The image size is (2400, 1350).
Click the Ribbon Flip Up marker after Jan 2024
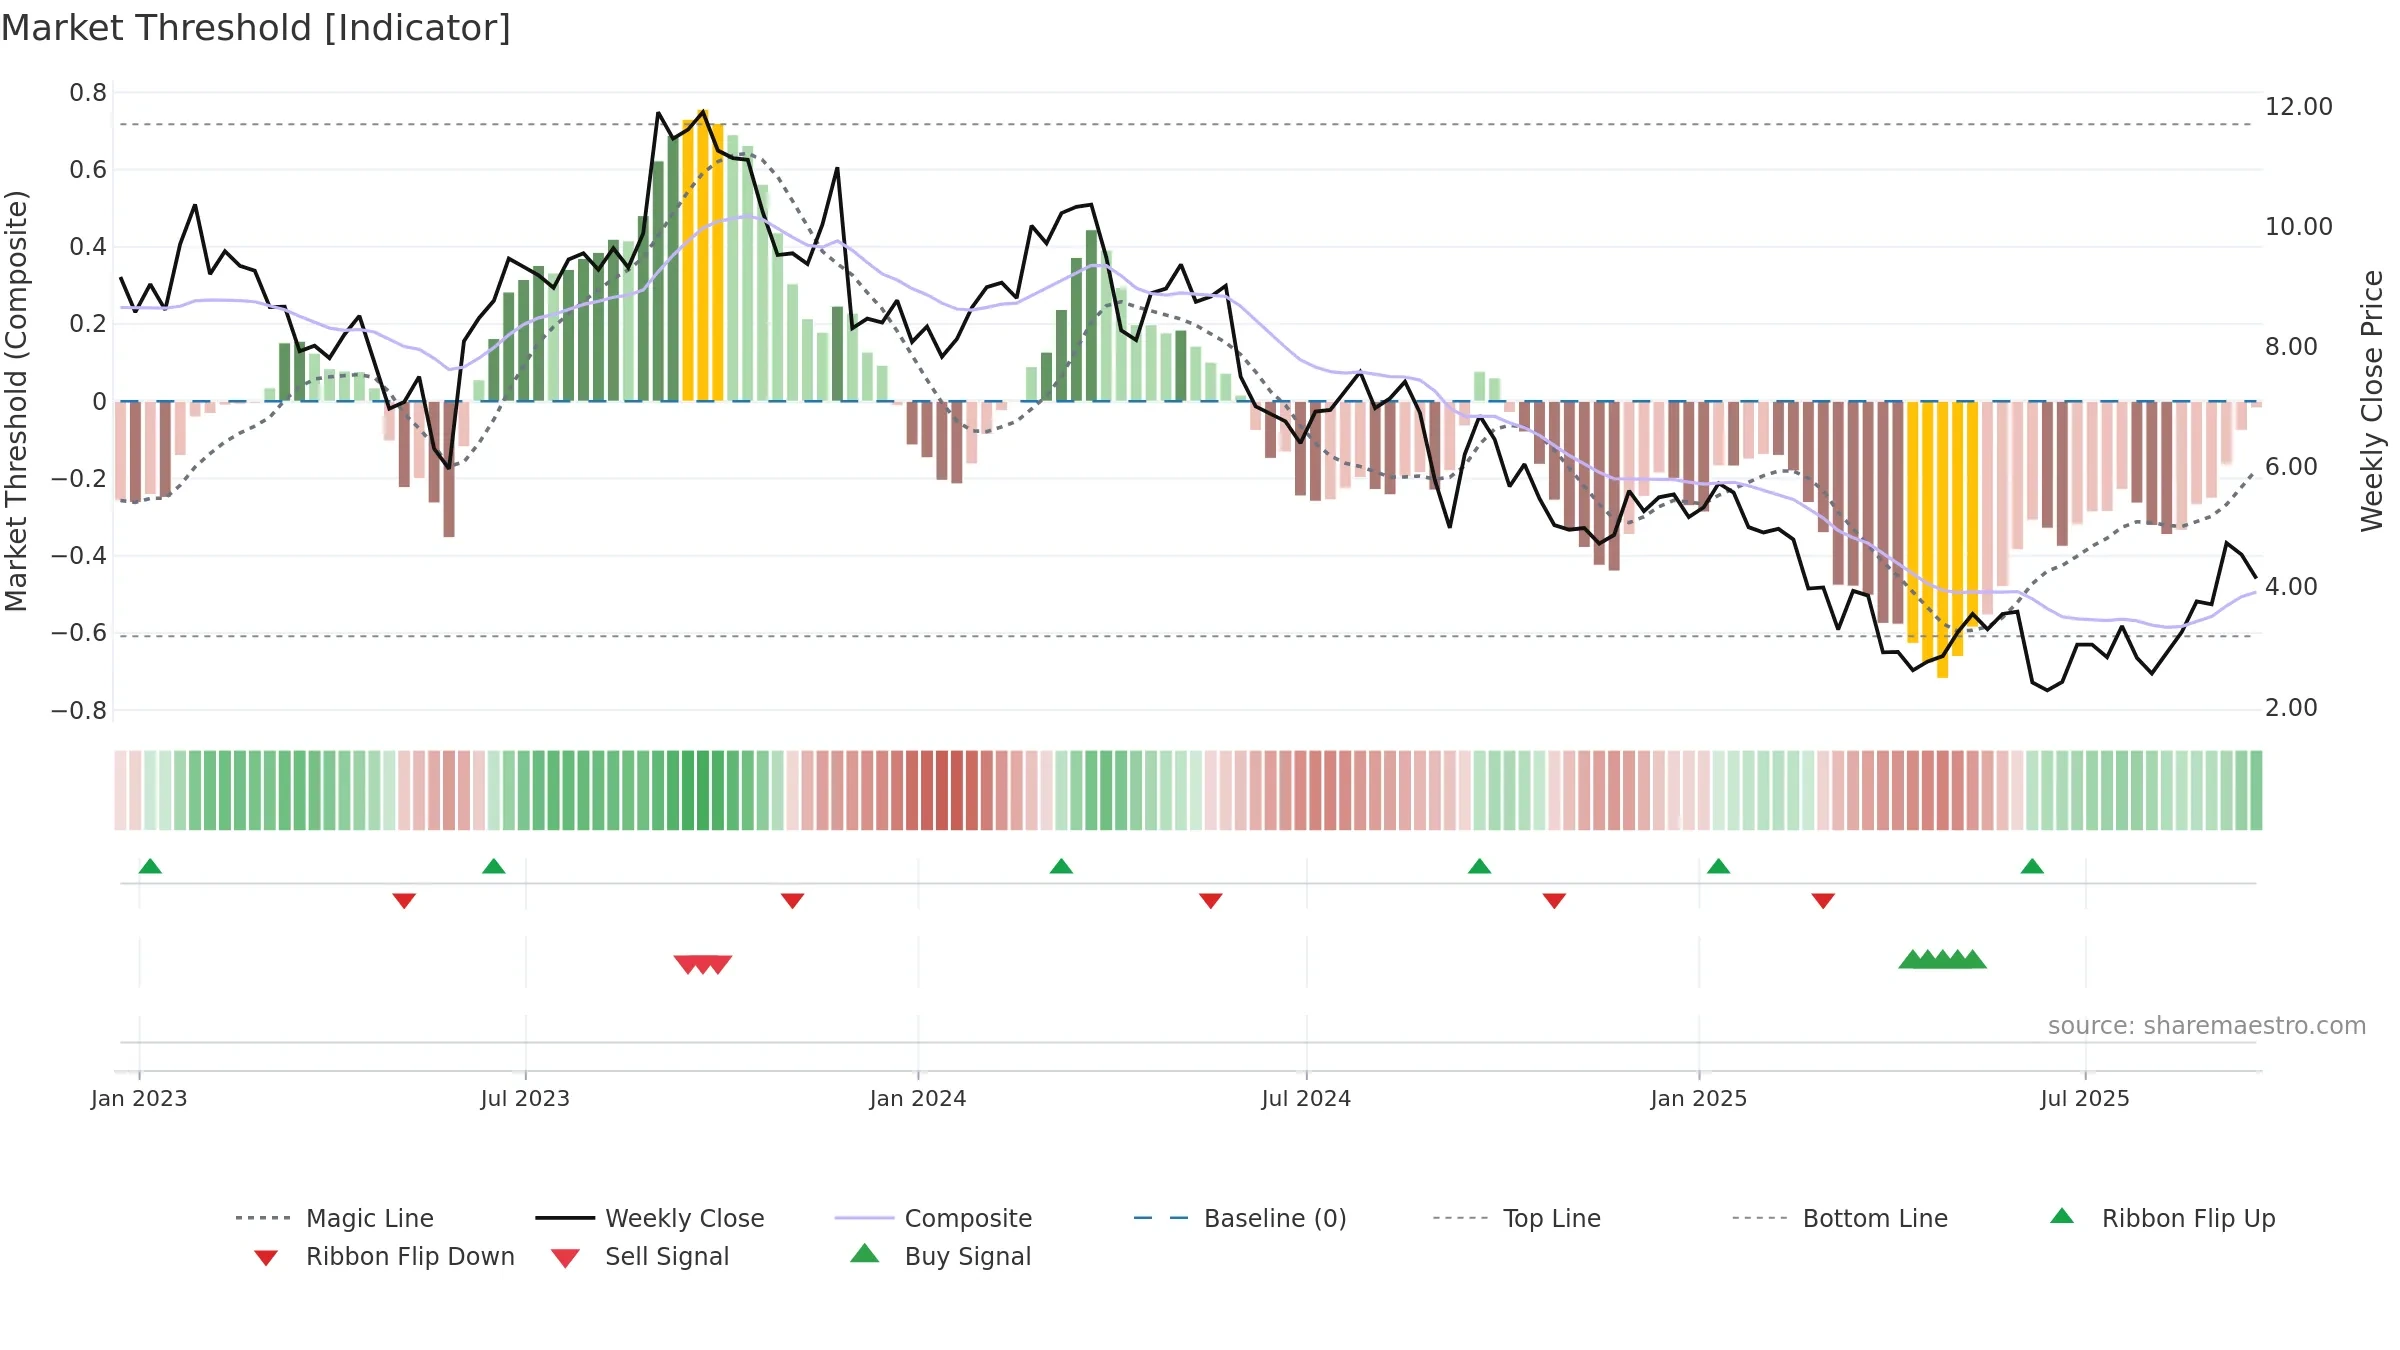1061,866
